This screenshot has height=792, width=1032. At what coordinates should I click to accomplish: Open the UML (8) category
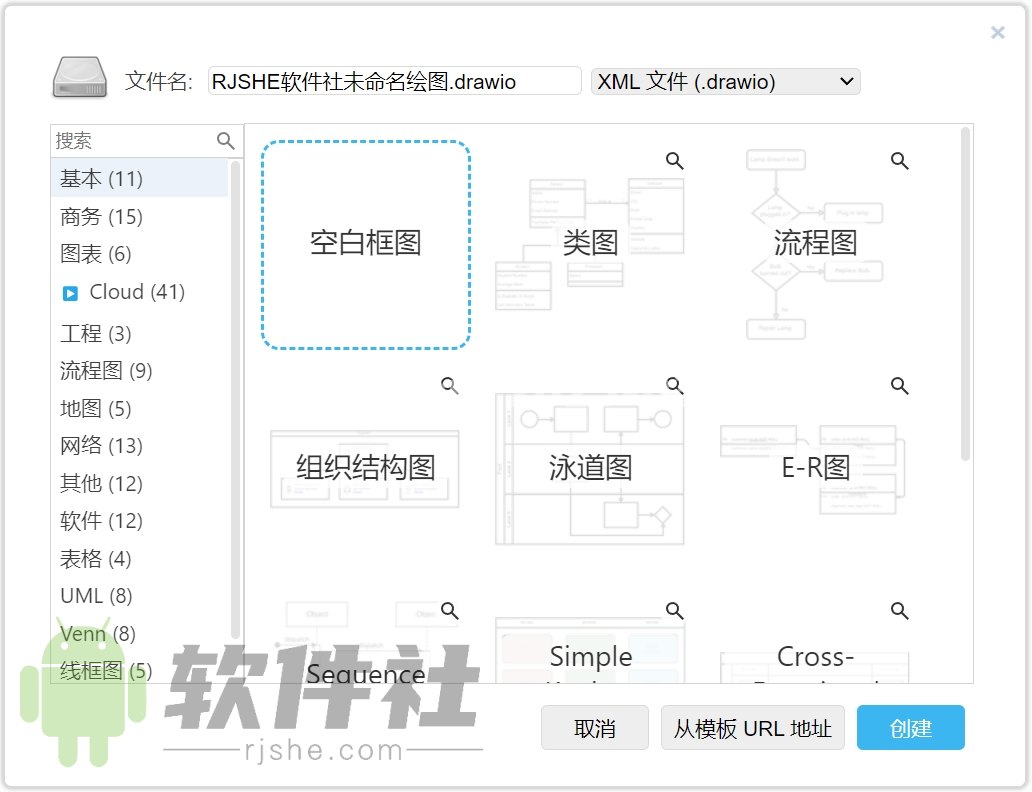[x=95, y=596]
